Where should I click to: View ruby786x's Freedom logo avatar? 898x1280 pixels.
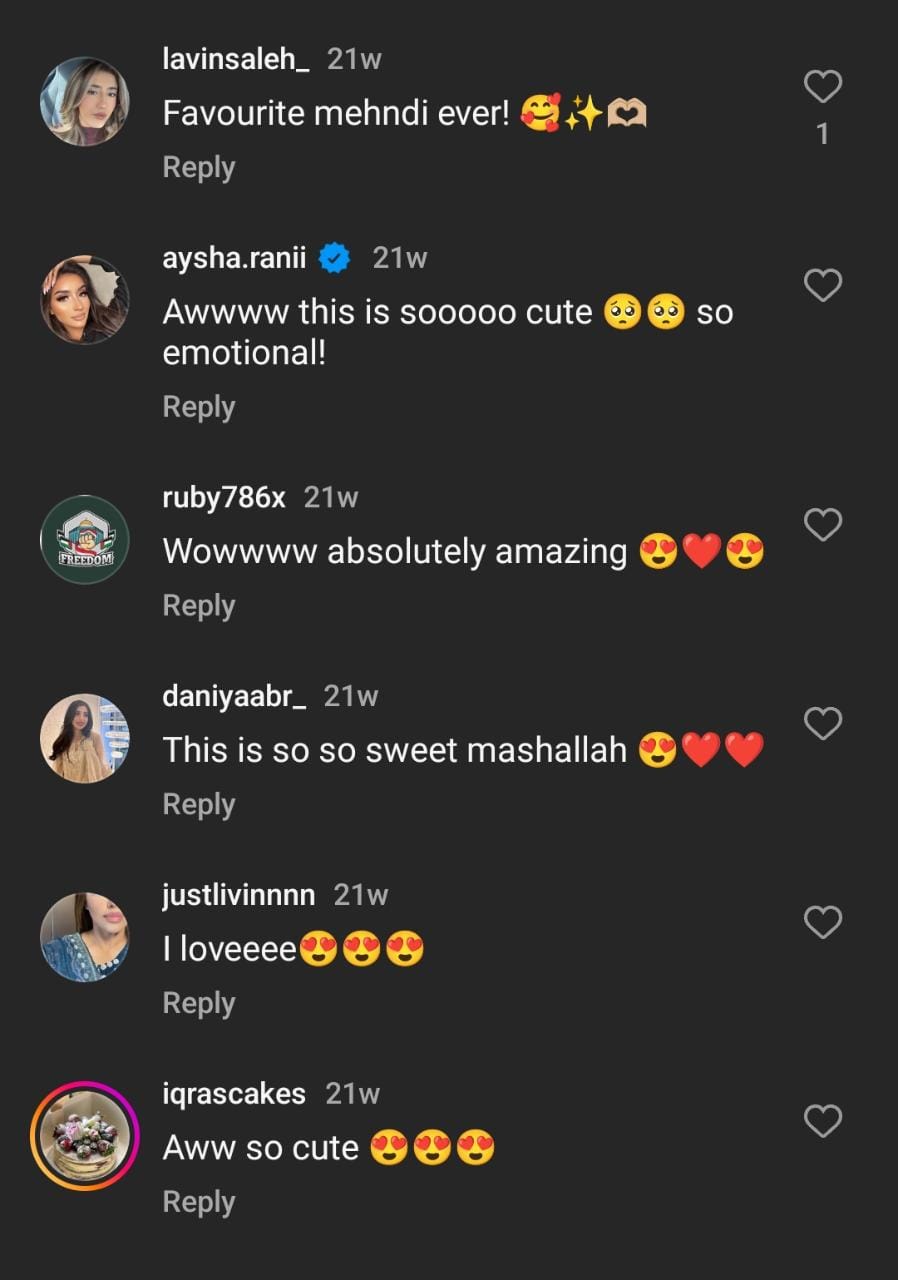click(x=85, y=539)
